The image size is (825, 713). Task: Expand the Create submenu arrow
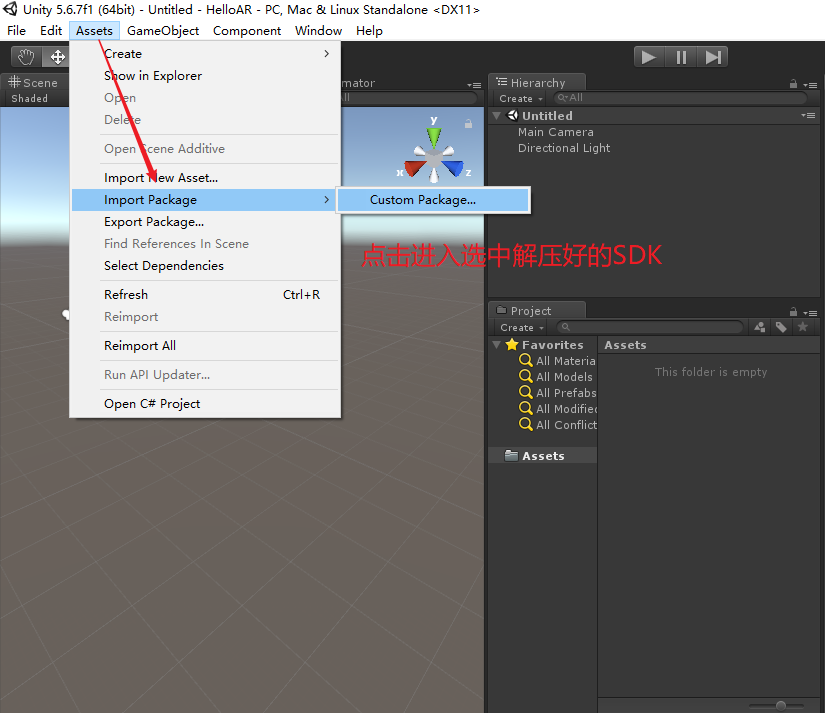tap(327, 54)
